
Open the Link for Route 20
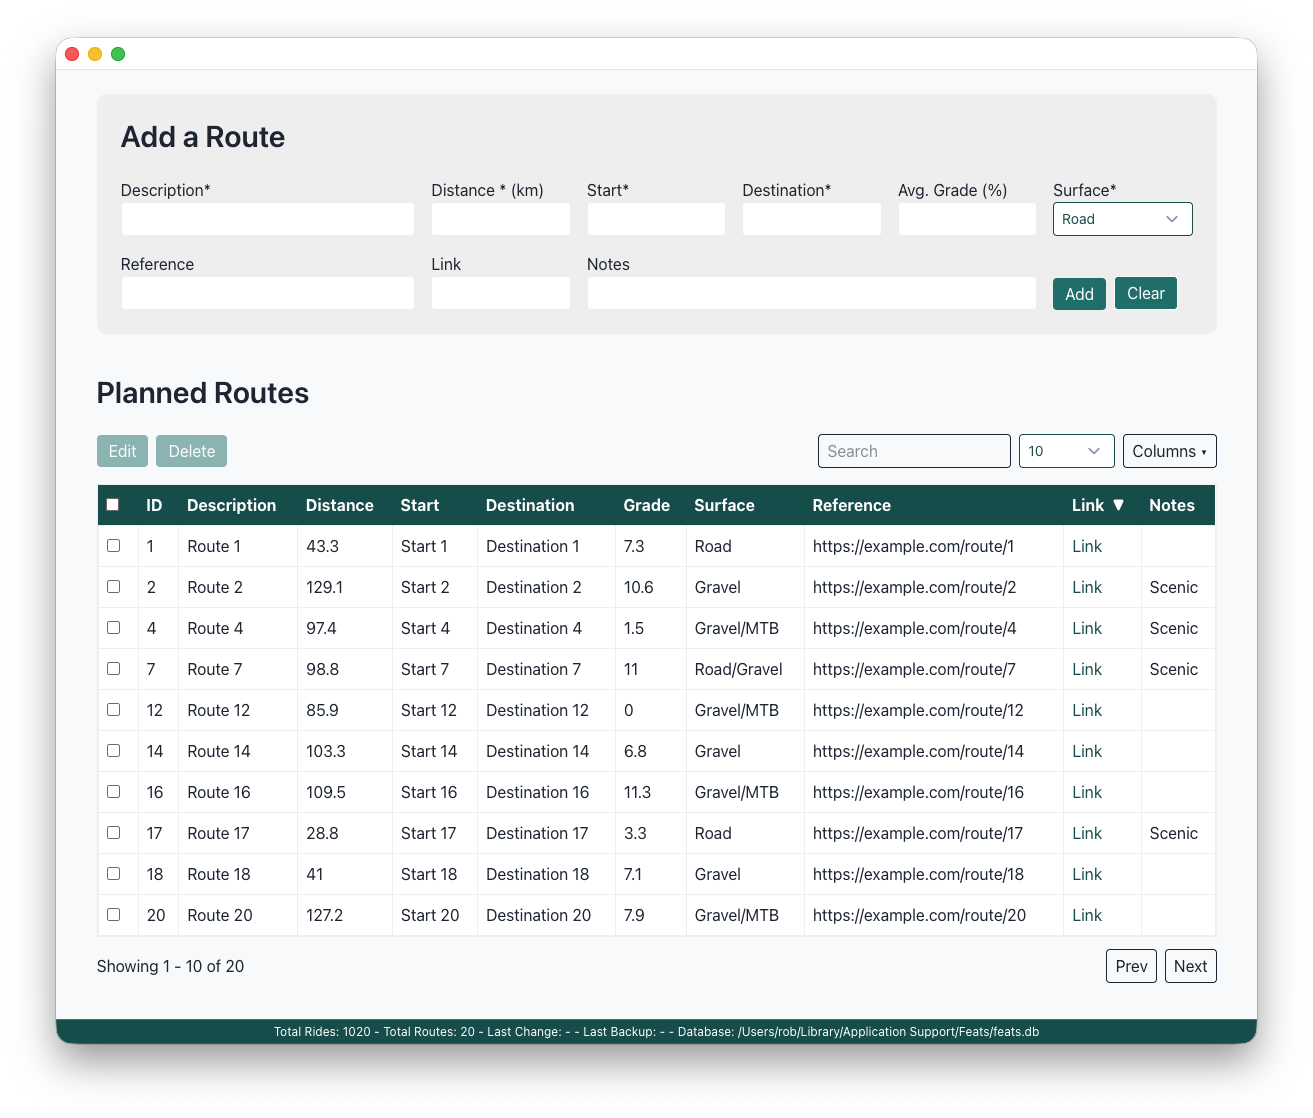1087,915
